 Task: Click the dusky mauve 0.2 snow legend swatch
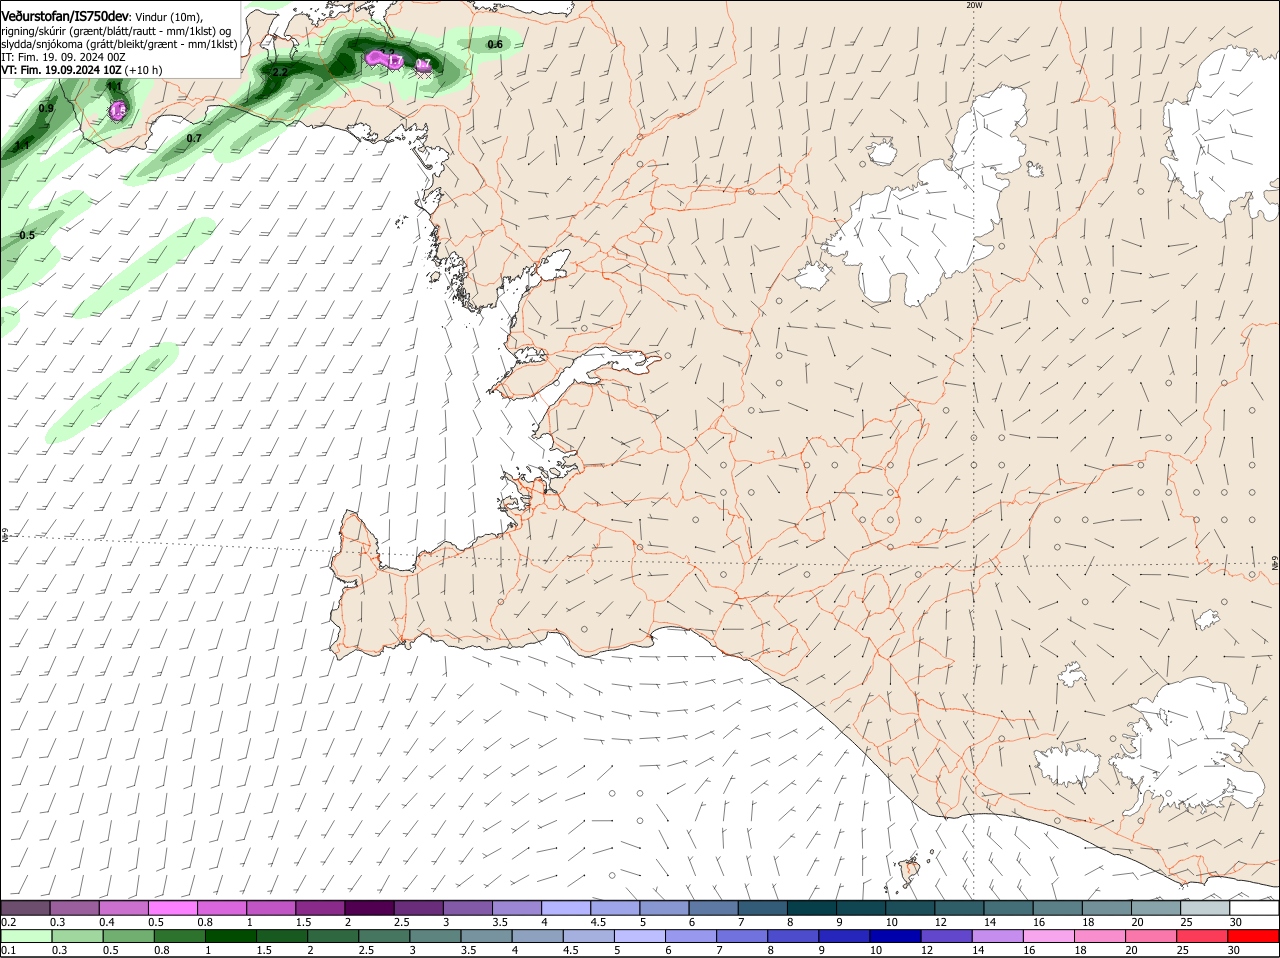pyautogui.click(x=26, y=907)
